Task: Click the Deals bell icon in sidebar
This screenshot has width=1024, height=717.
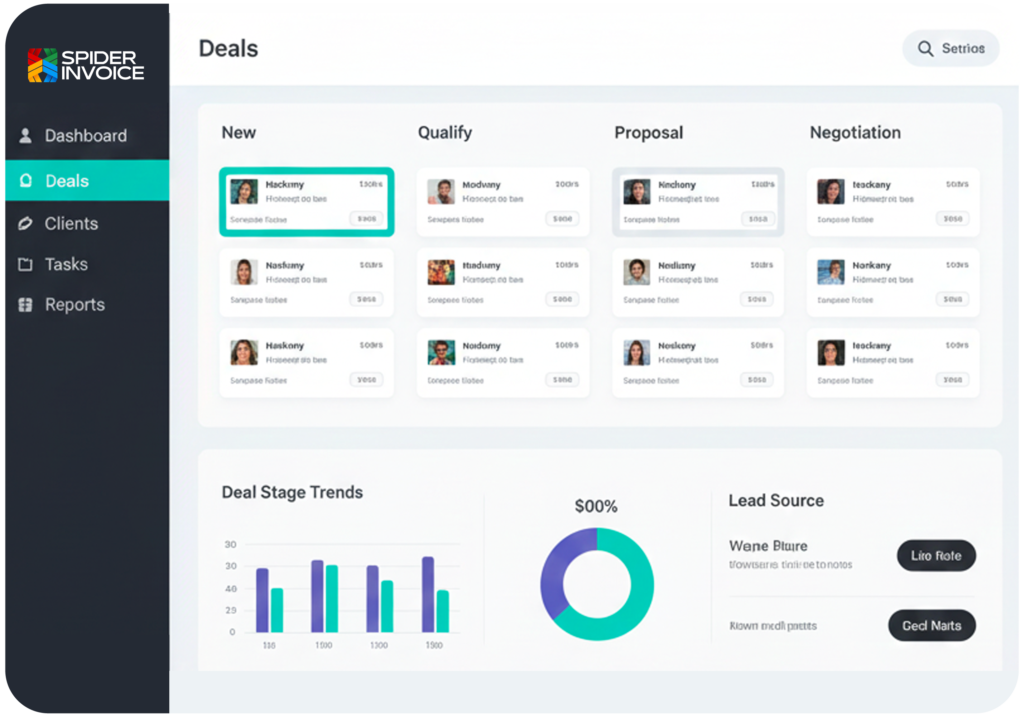Action: (26, 181)
